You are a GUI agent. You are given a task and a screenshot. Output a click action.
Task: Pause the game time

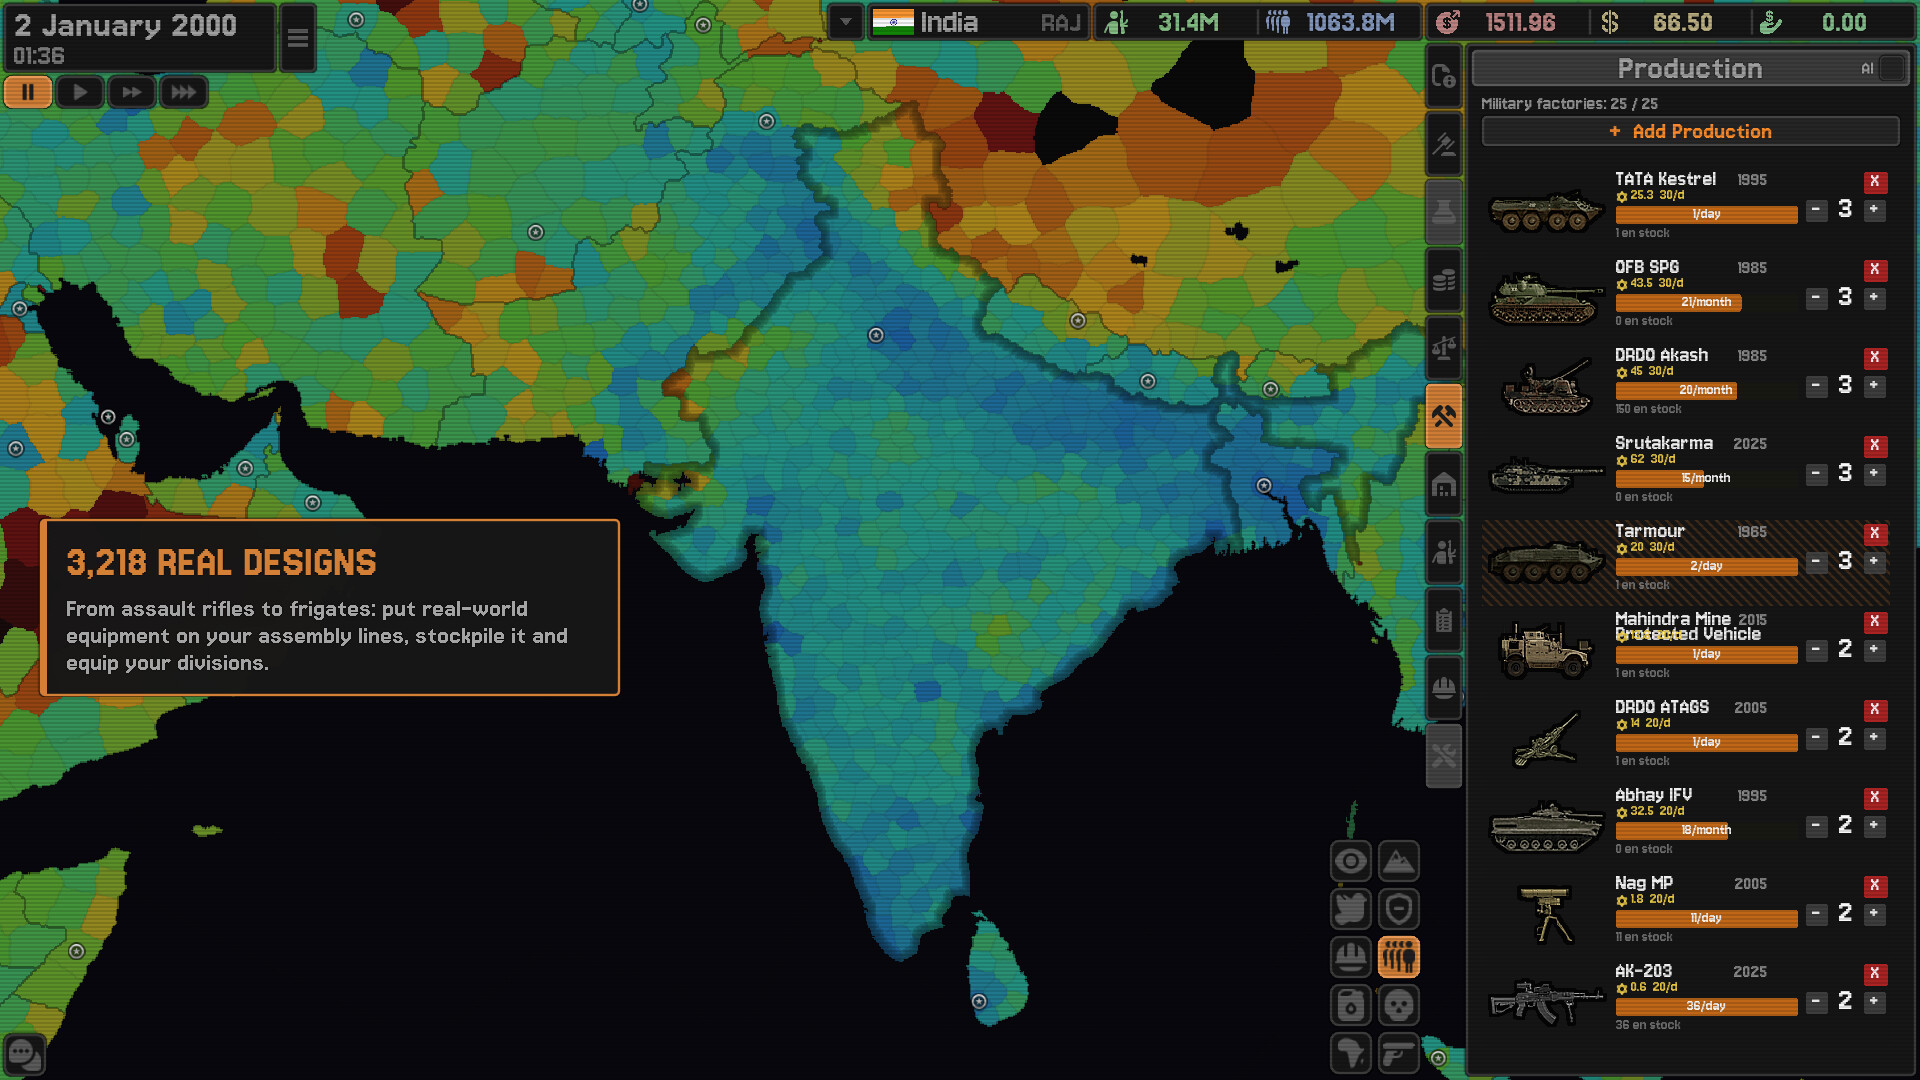tap(28, 92)
